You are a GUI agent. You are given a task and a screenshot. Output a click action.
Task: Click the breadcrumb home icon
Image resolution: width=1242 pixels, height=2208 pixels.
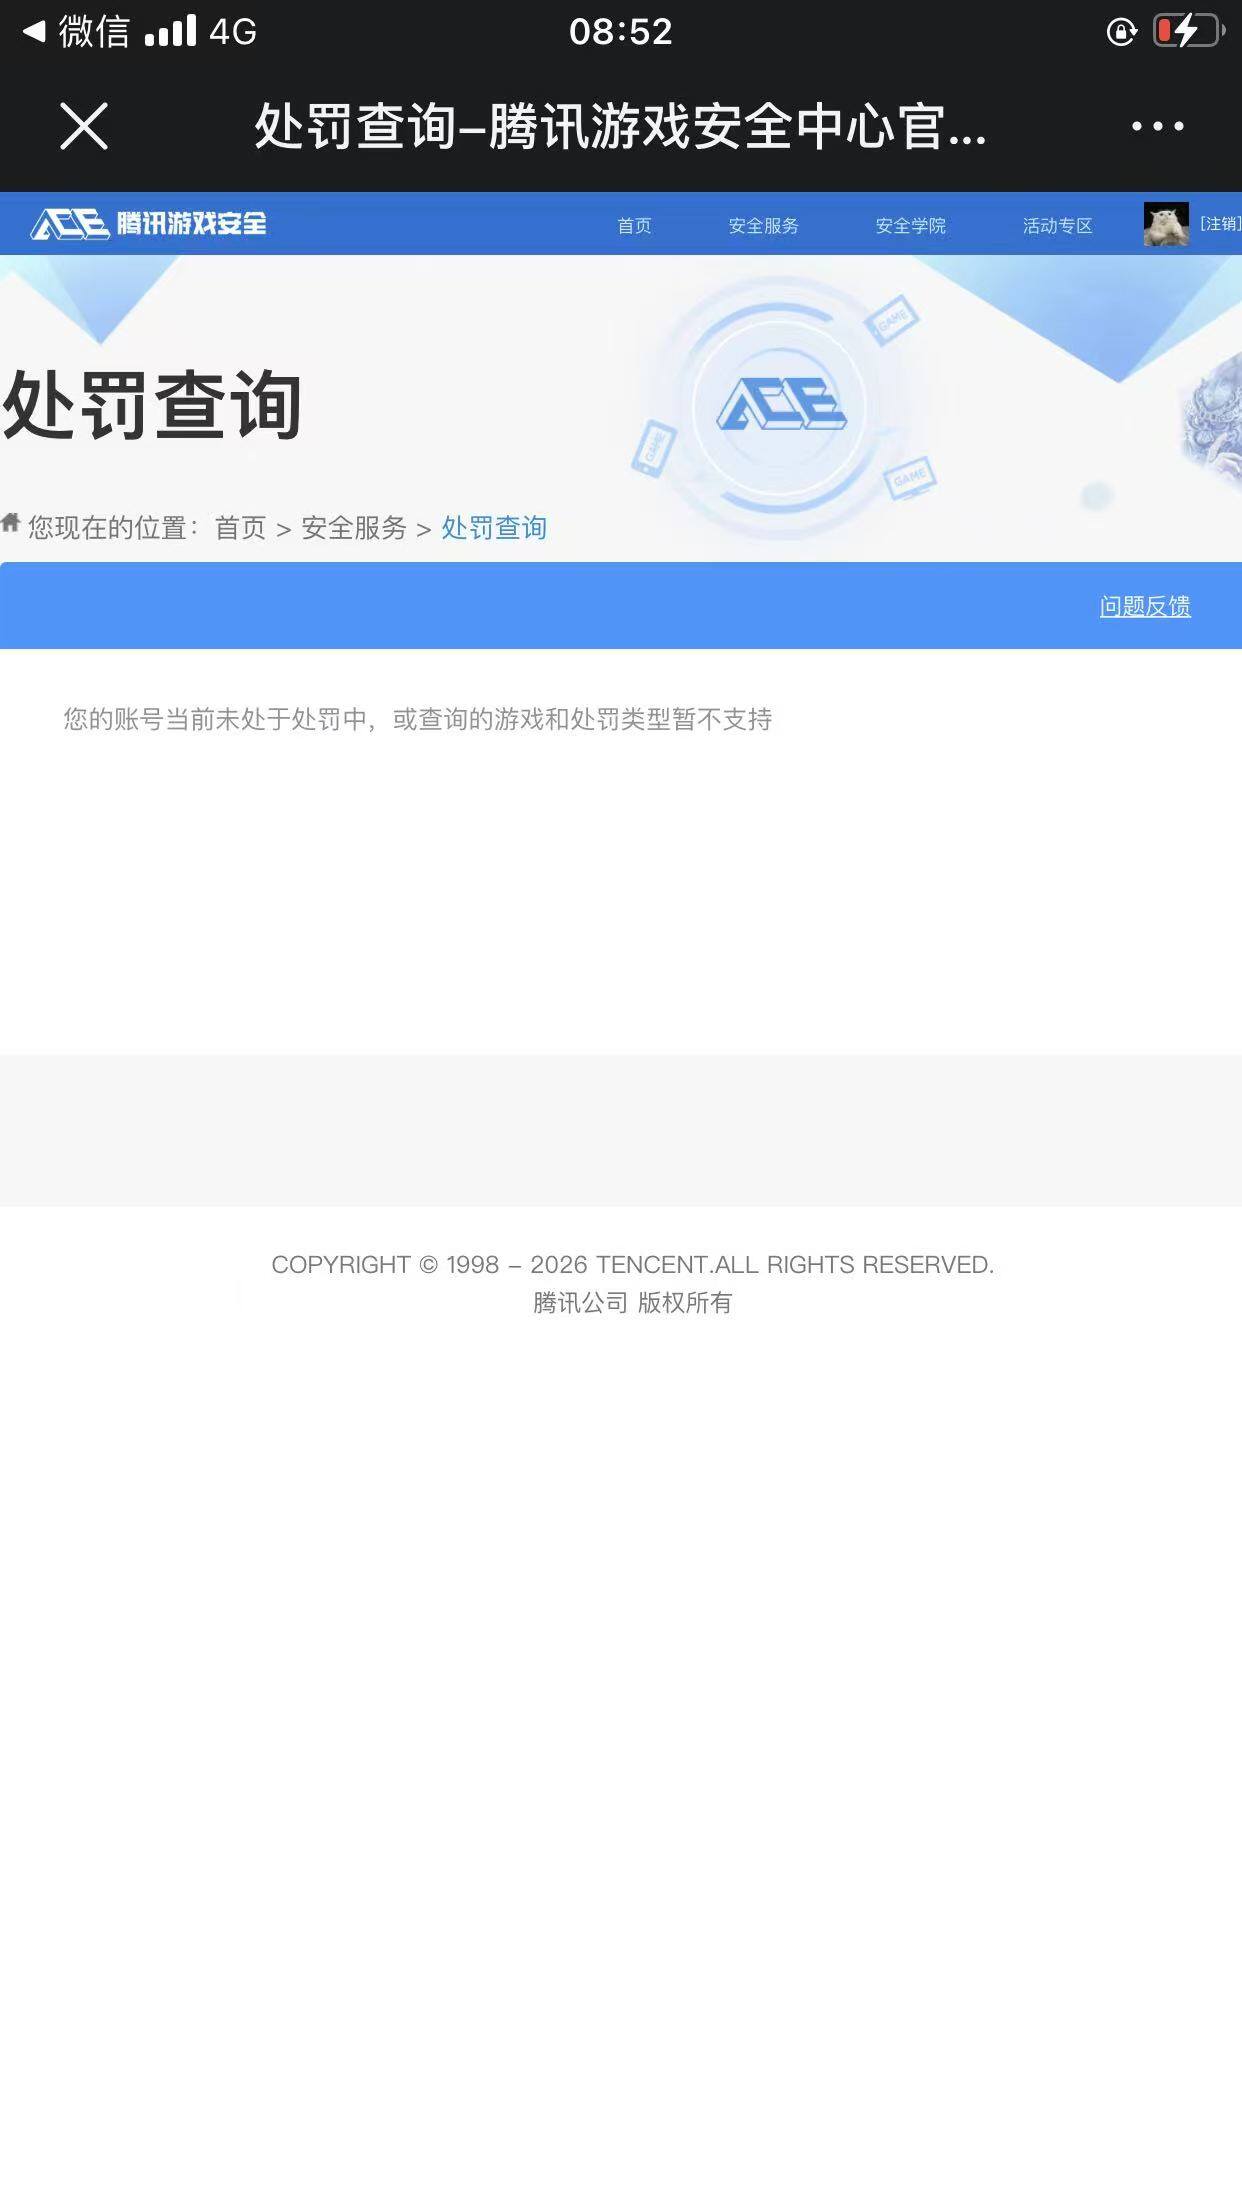pos(11,522)
